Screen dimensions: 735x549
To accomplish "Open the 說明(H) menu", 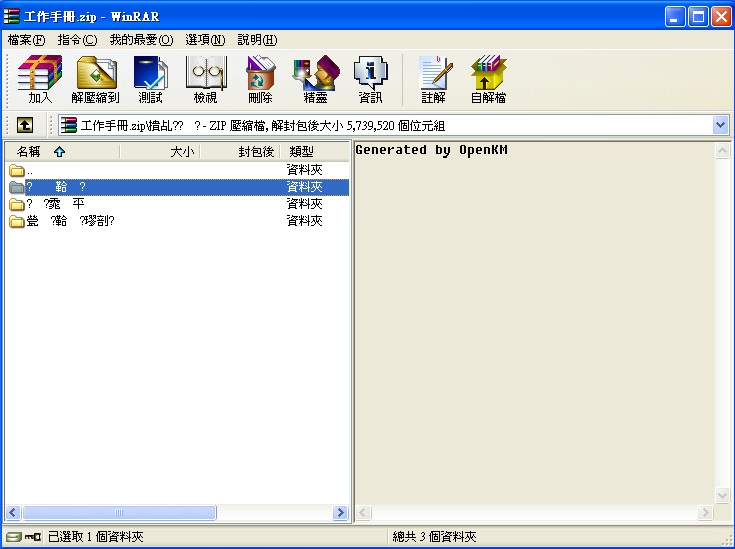I will (x=257, y=40).
